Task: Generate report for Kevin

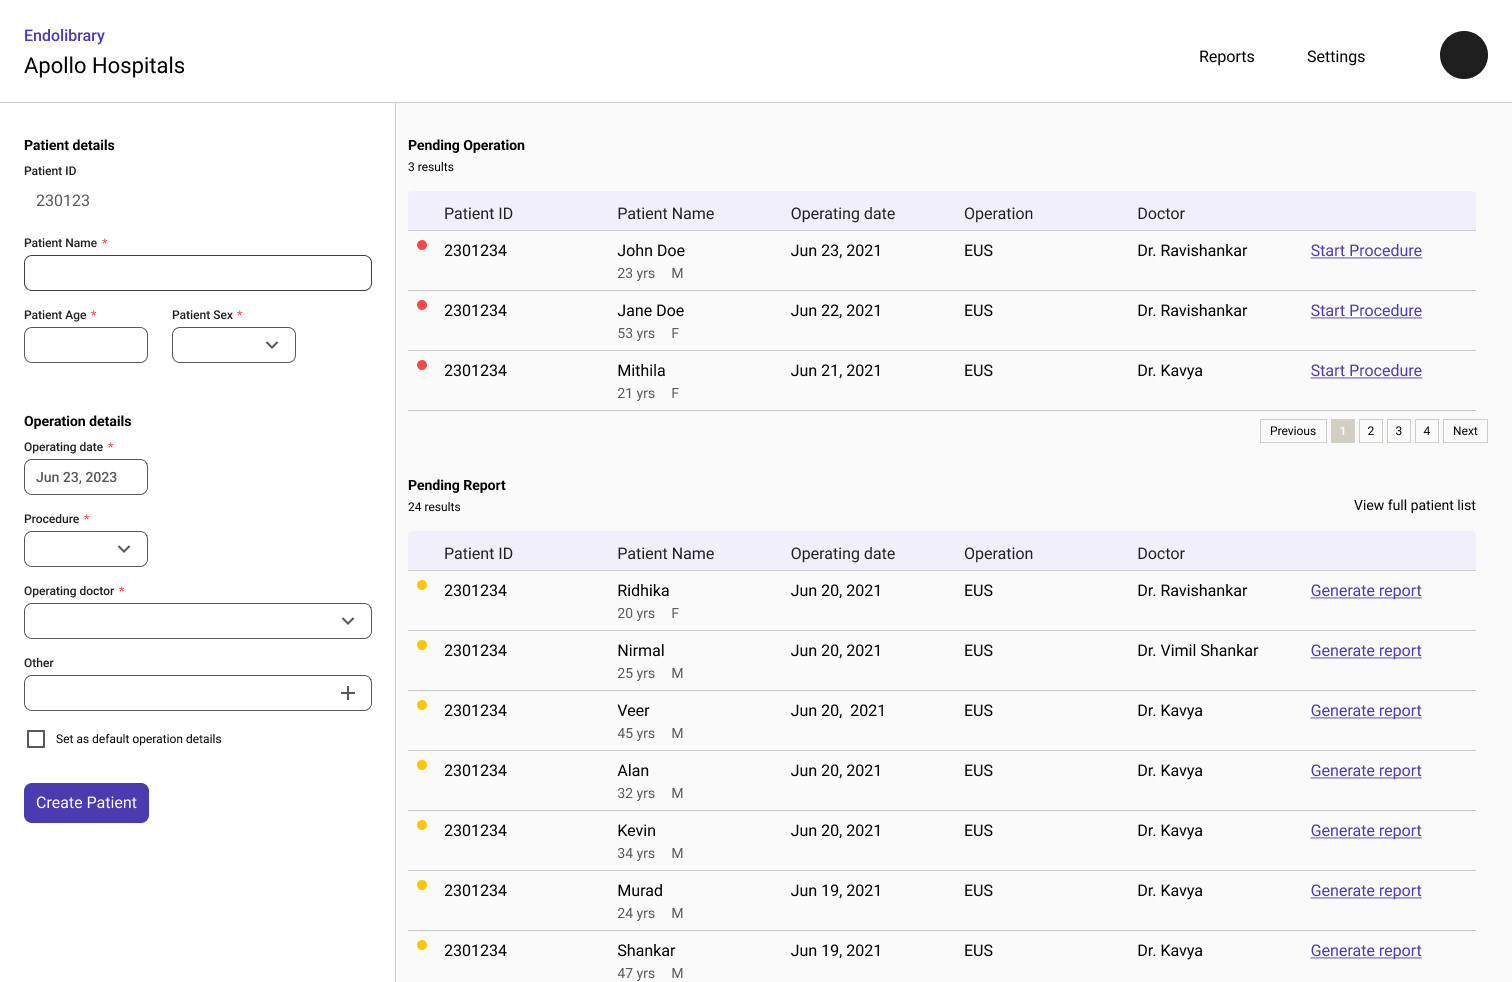Action: pyautogui.click(x=1366, y=831)
